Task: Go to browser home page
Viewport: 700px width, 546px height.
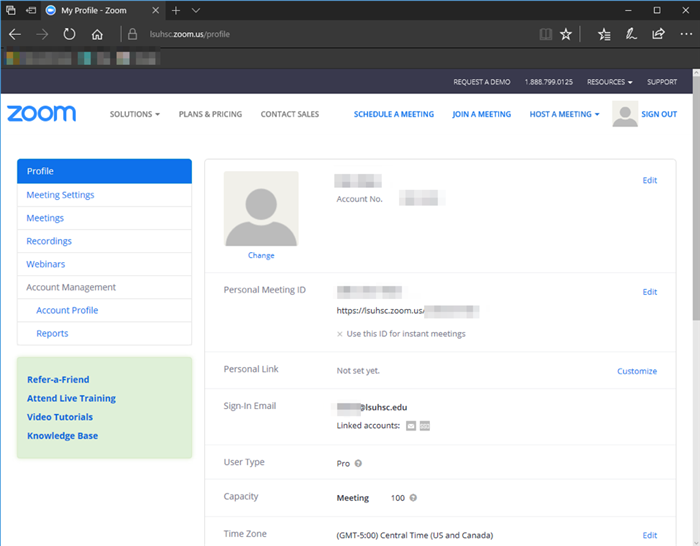Action: point(97,34)
